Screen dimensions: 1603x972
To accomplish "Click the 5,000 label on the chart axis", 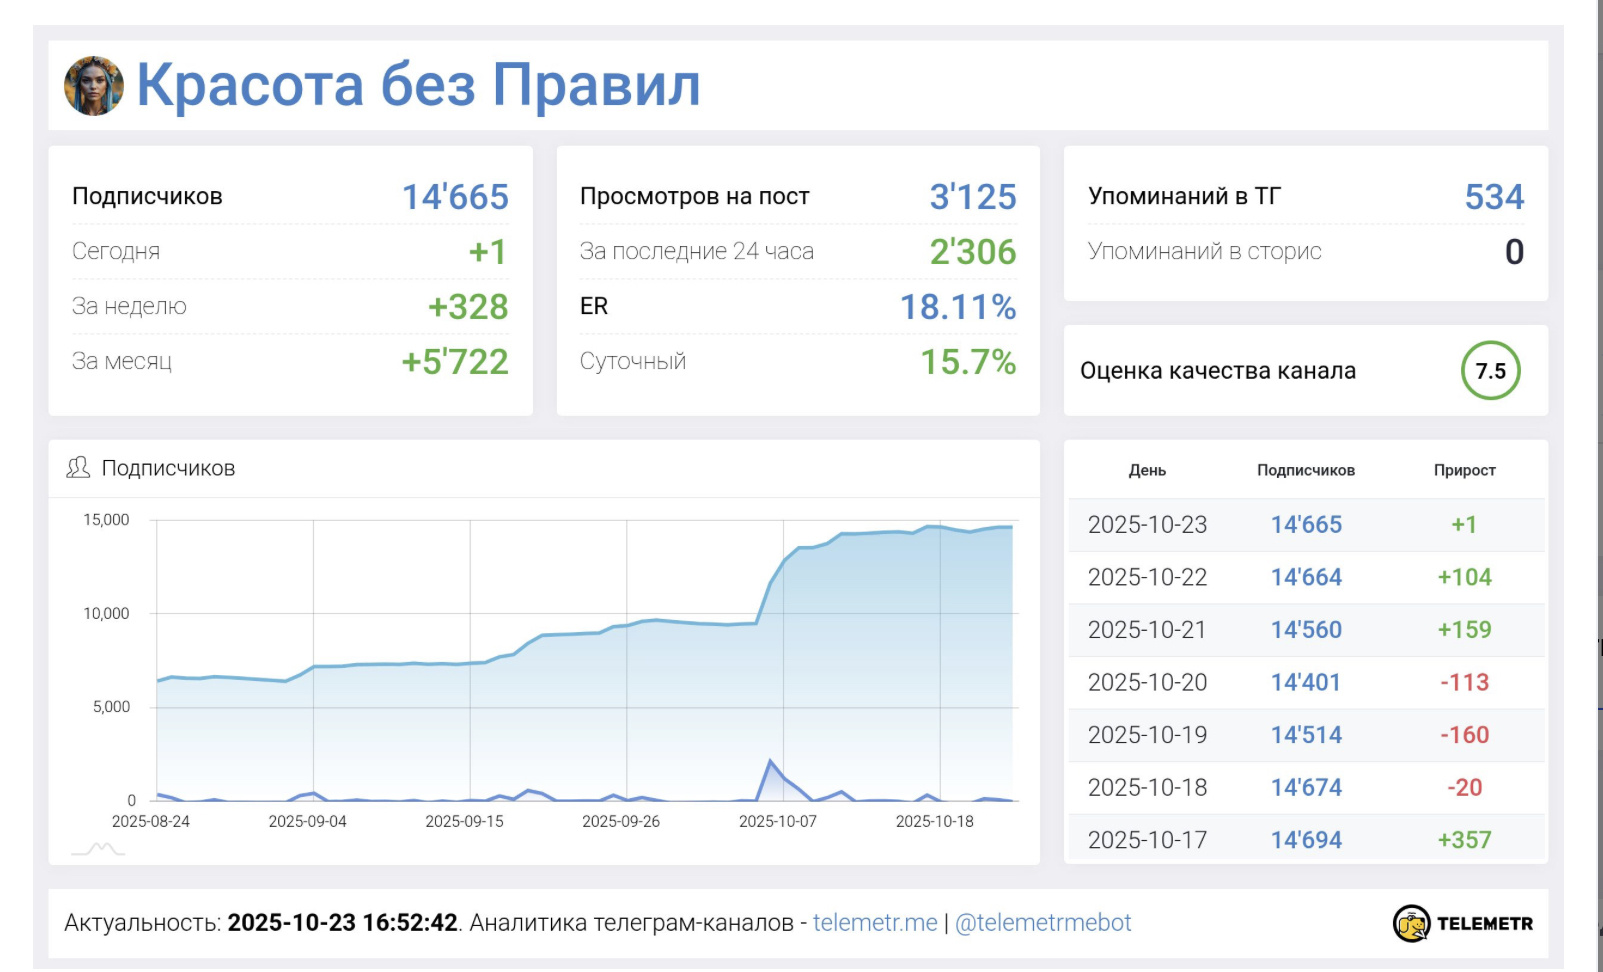I will 111,707.
